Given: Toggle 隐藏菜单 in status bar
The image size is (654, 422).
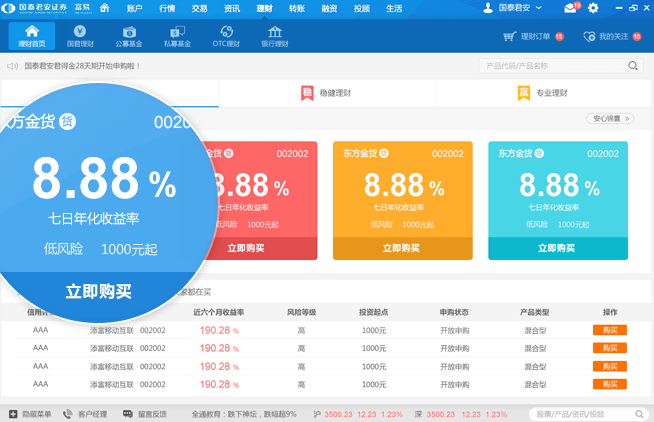Looking at the screenshot, I should click(30, 414).
